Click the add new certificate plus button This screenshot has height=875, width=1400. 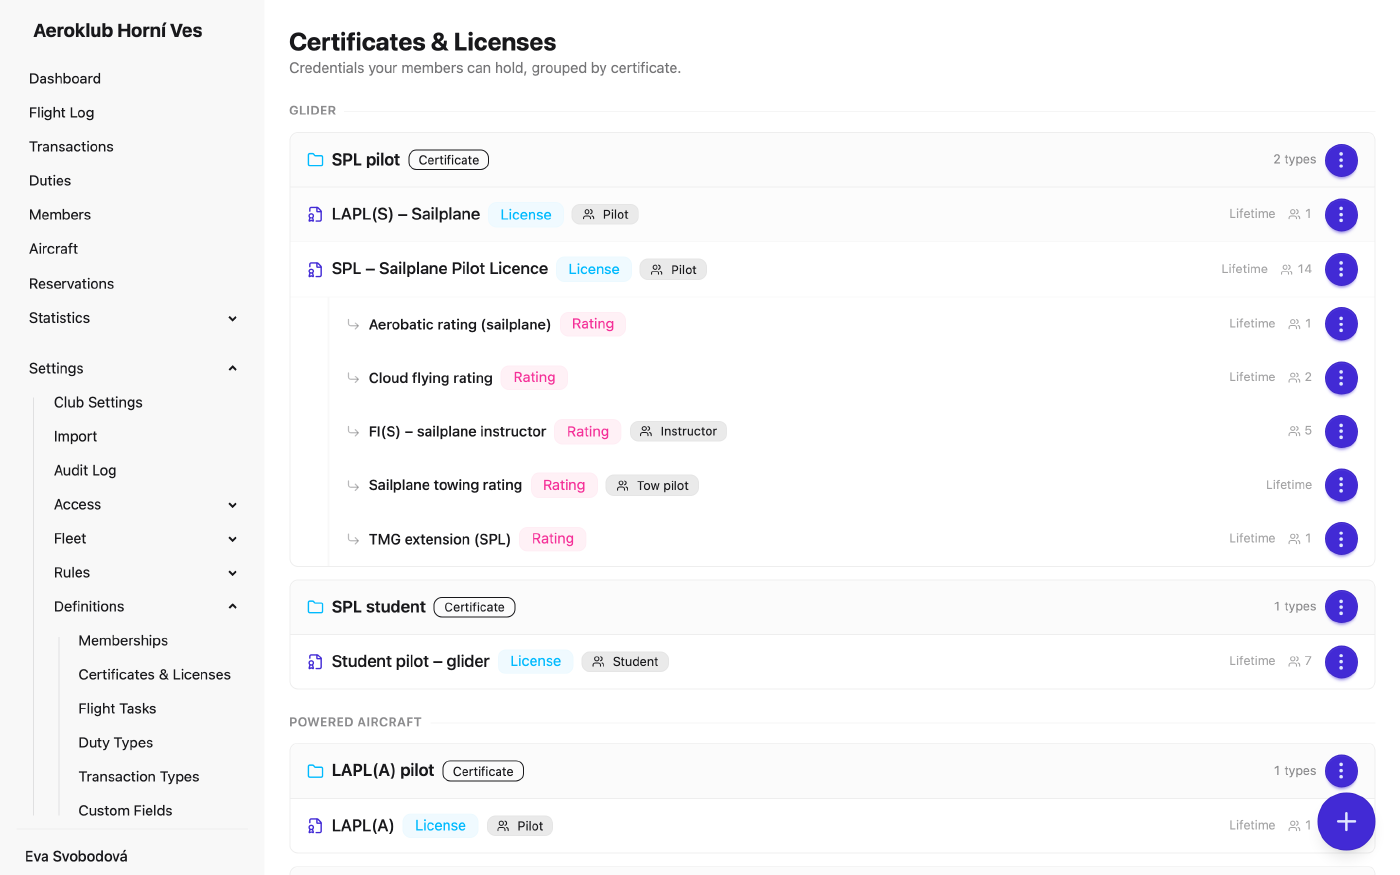click(x=1346, y=822)
